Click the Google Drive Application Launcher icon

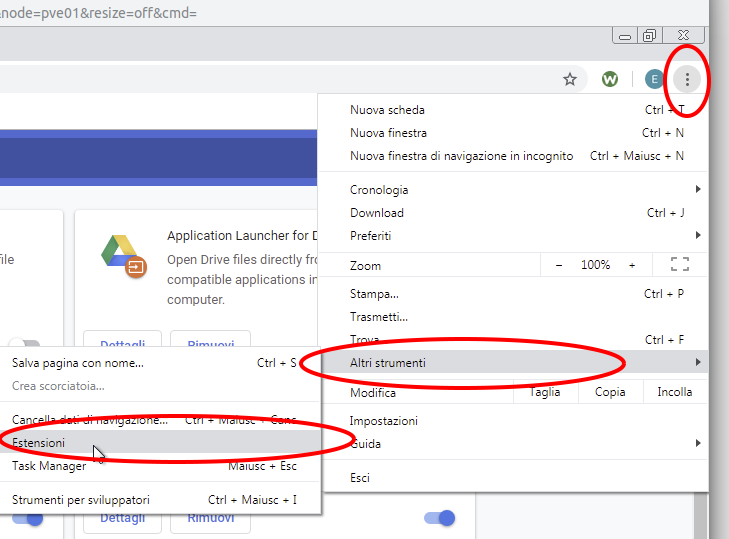click(124, 255)
